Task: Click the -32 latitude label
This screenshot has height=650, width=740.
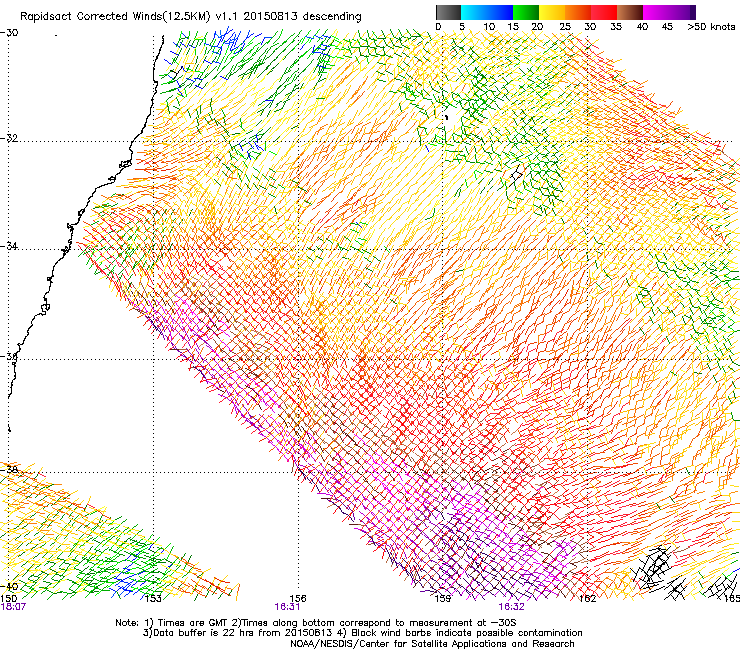Action: (9, 138)
